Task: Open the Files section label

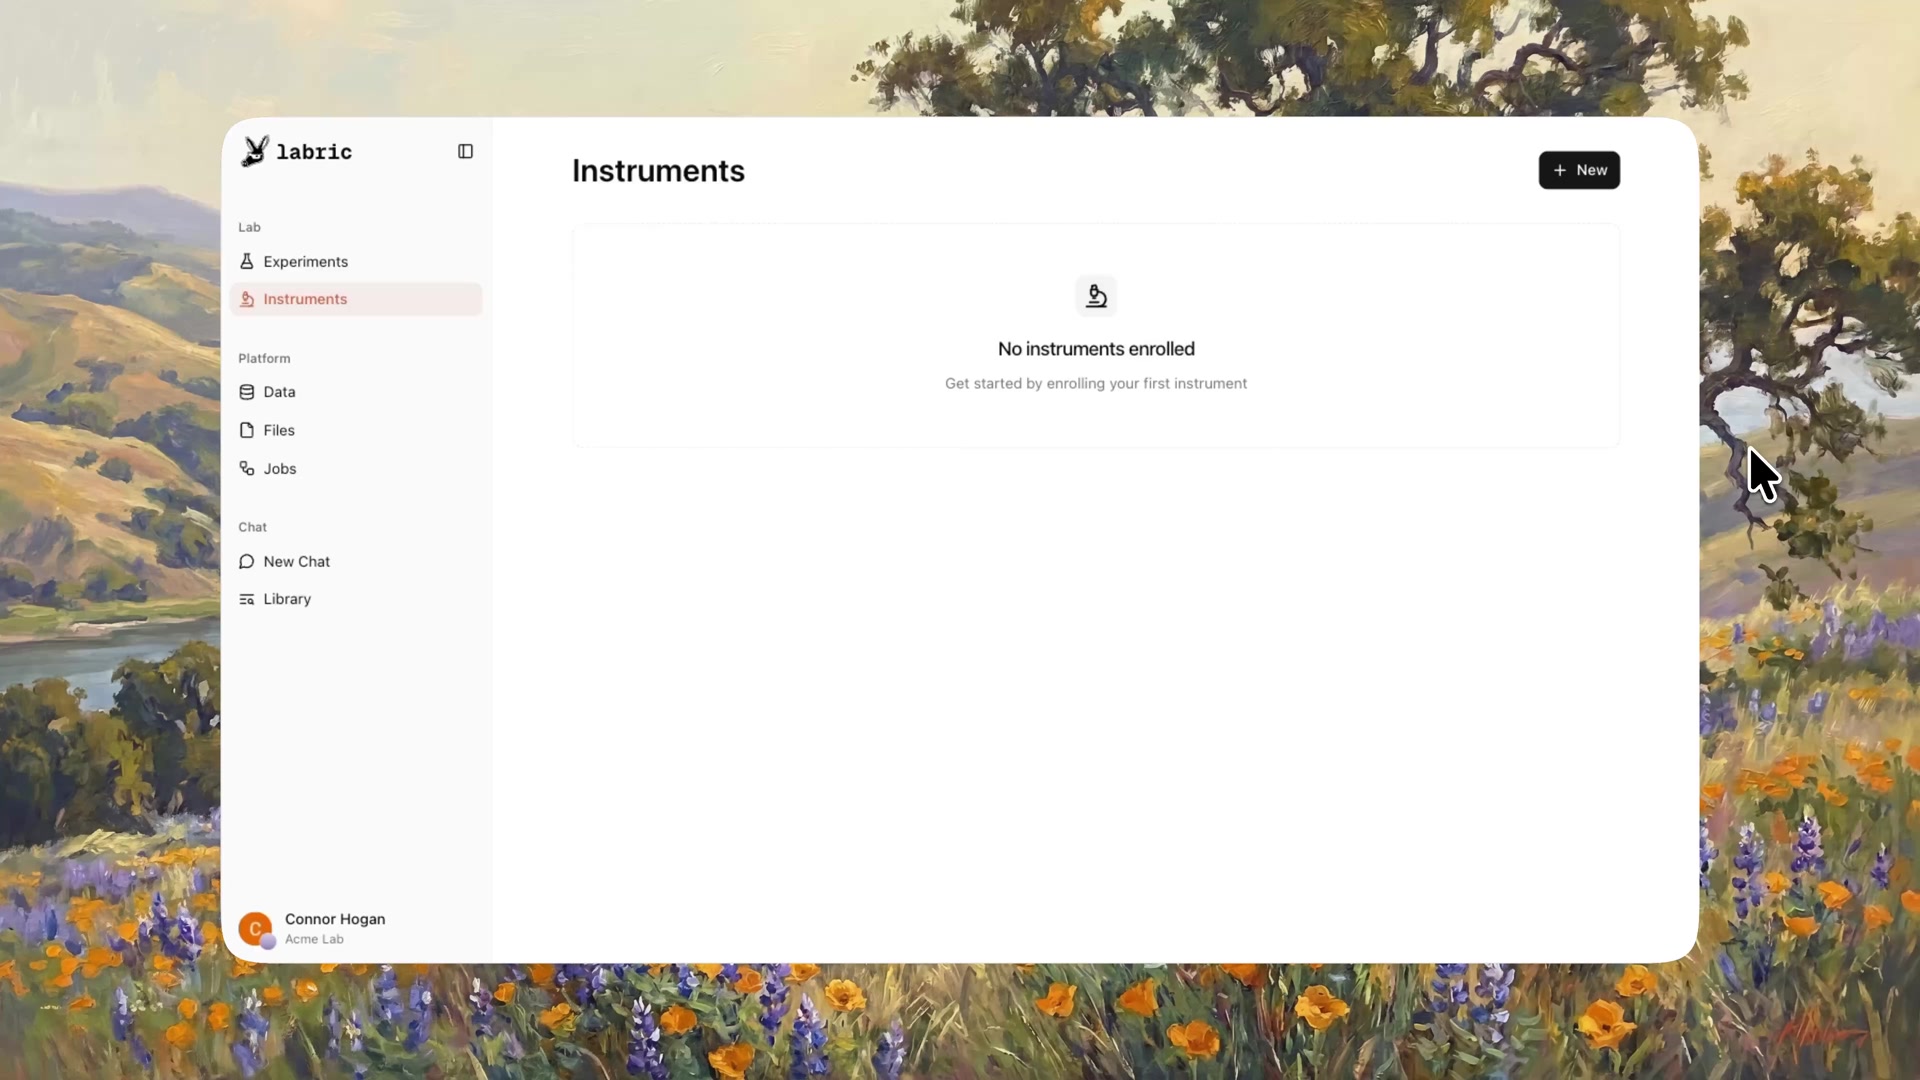Action: point(279,430)
